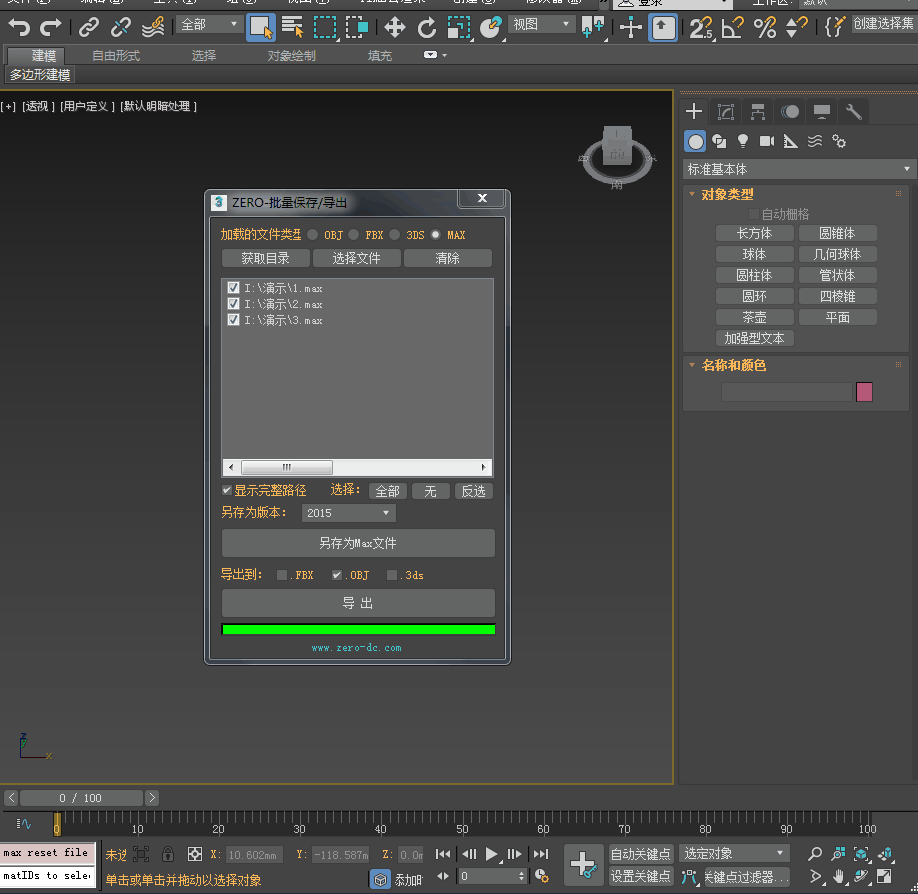Open the Modify panel tab icon

tap(726, 111)
